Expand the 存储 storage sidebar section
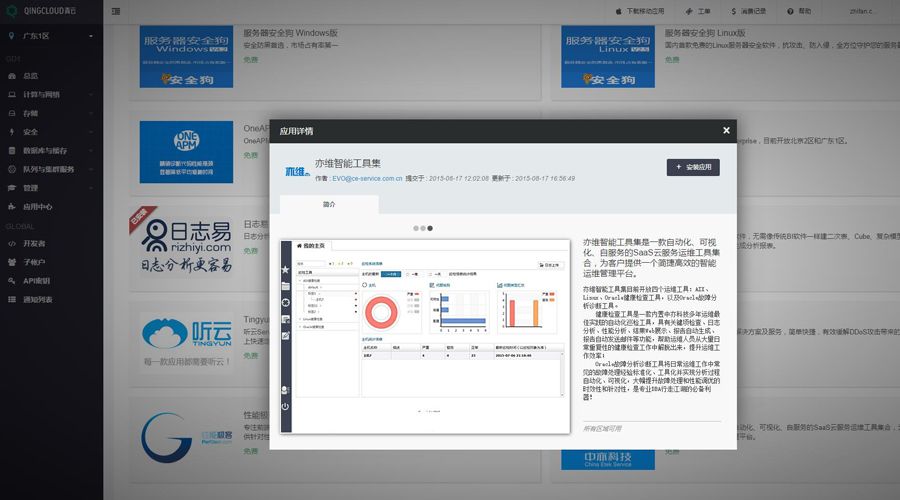 click(x=30, y=113)
